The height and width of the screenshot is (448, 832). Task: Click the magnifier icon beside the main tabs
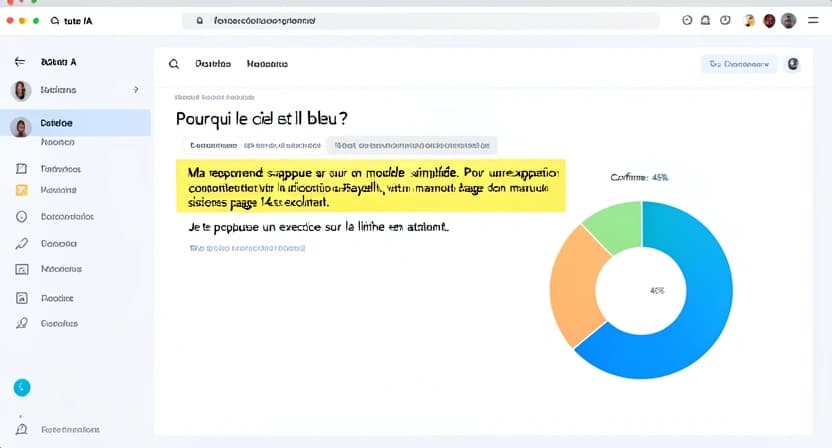[174, 64]
